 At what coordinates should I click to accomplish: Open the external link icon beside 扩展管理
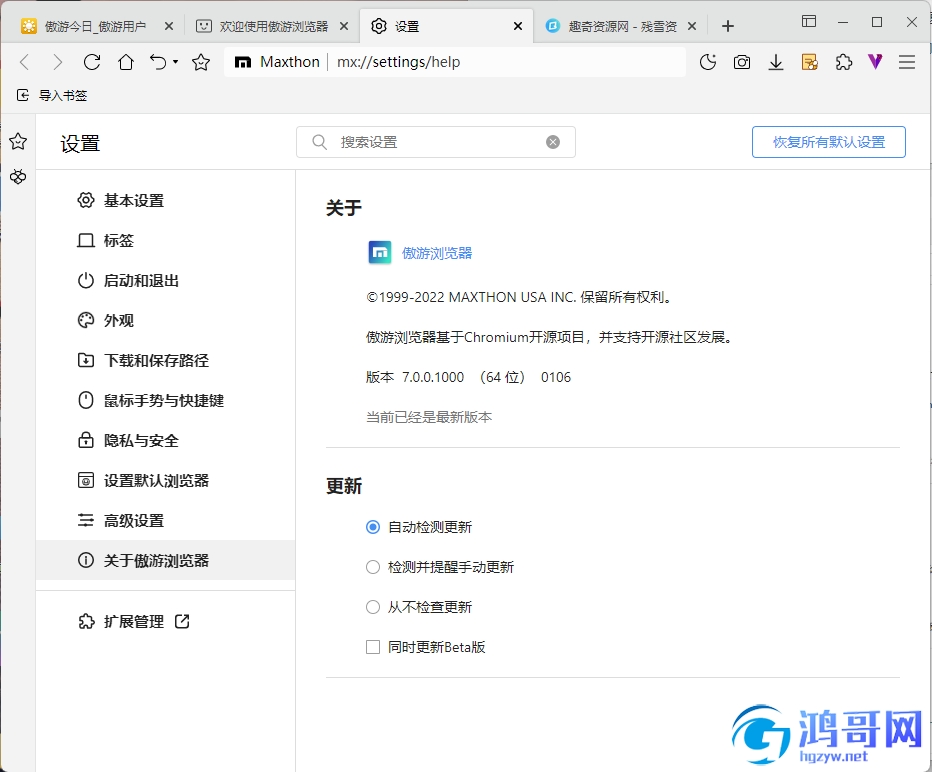click(182, 622)
